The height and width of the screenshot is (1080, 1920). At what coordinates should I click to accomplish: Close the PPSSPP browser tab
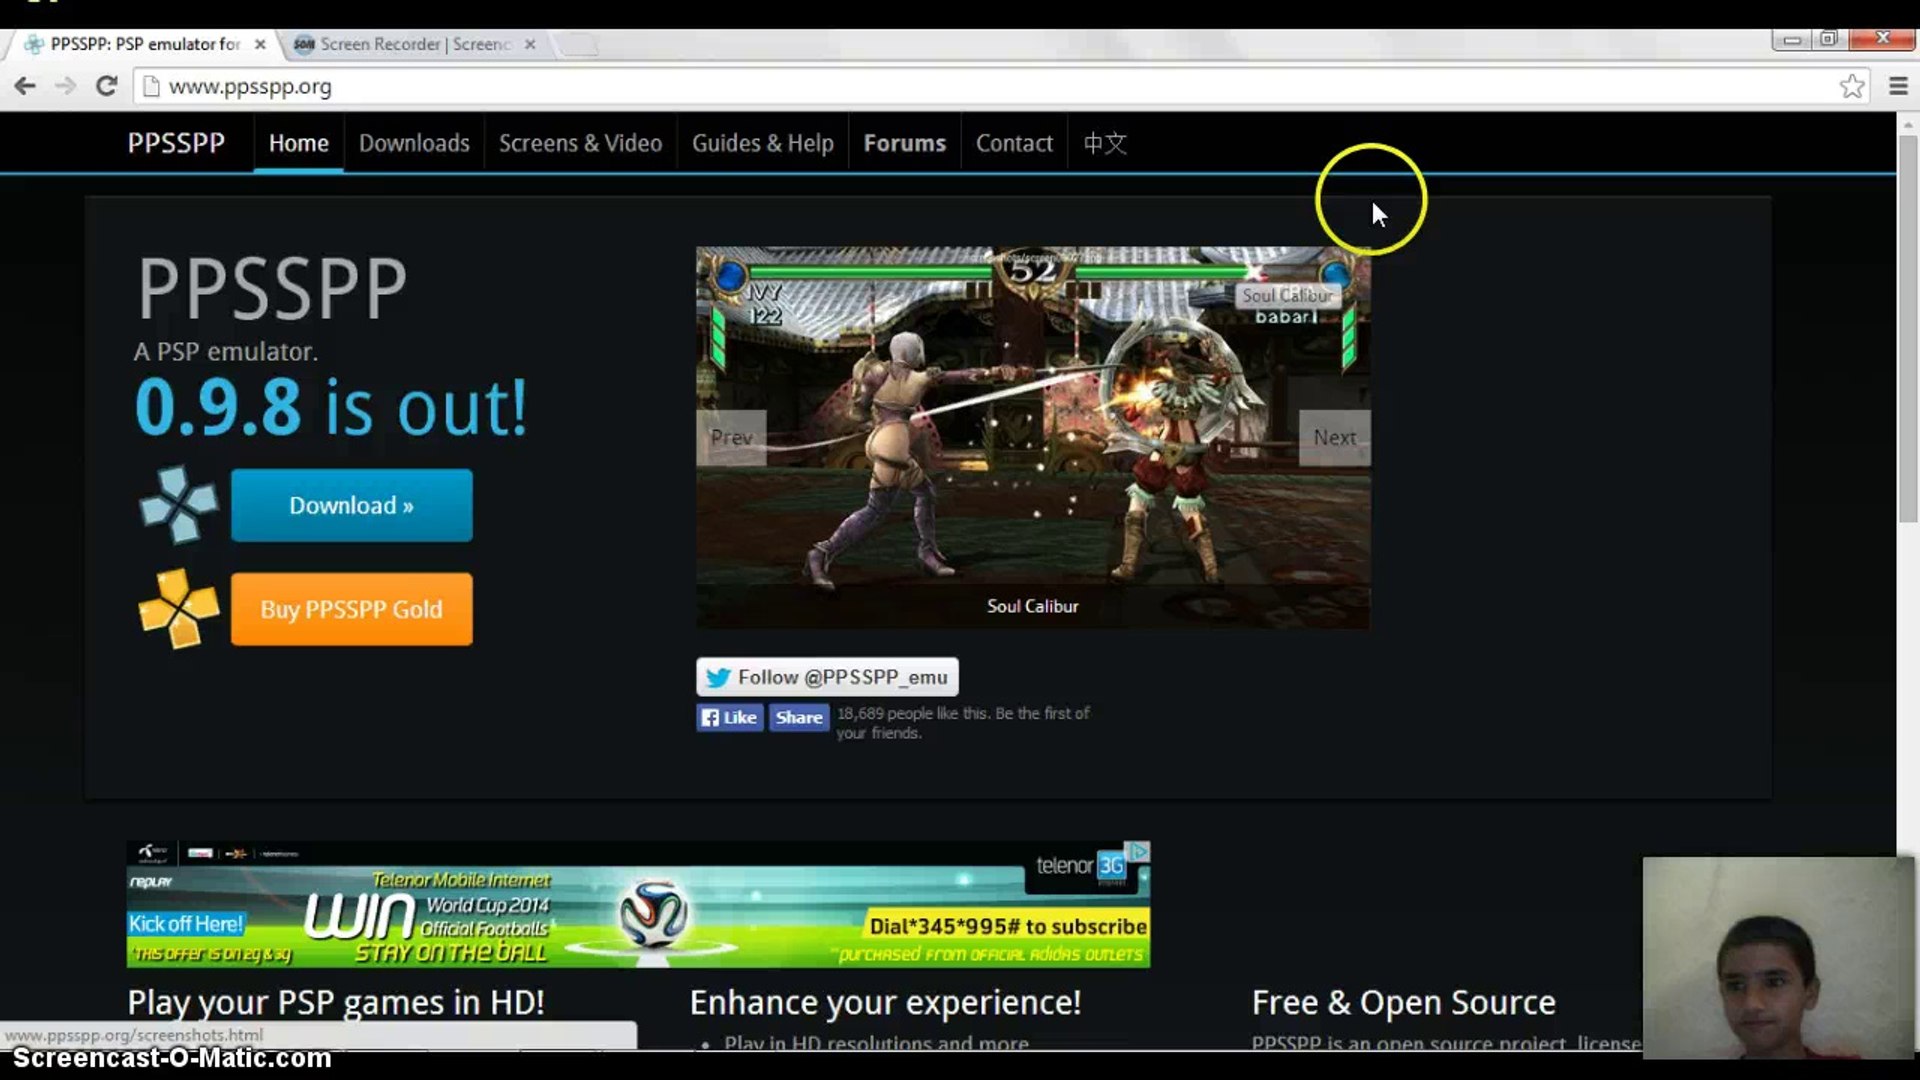[260, 44]
